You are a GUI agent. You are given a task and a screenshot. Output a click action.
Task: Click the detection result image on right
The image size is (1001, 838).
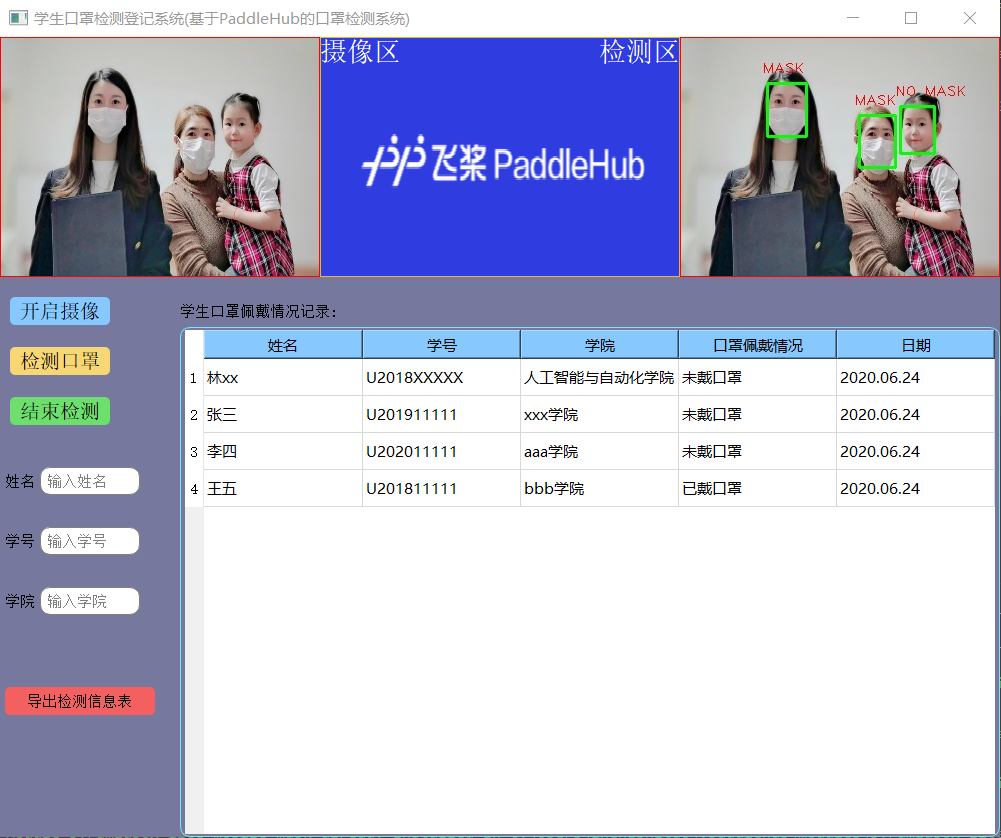click(840, 157)
